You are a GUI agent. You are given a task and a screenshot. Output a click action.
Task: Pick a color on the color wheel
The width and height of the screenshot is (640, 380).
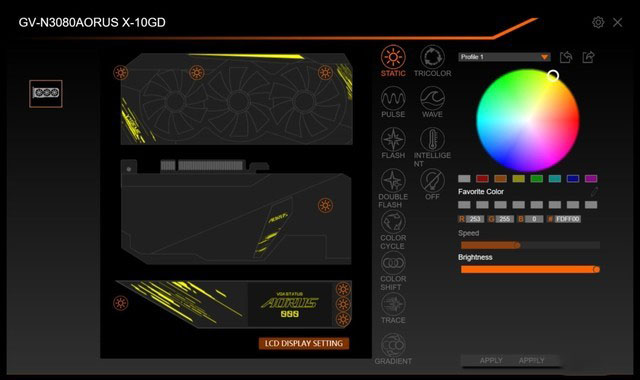528,120
